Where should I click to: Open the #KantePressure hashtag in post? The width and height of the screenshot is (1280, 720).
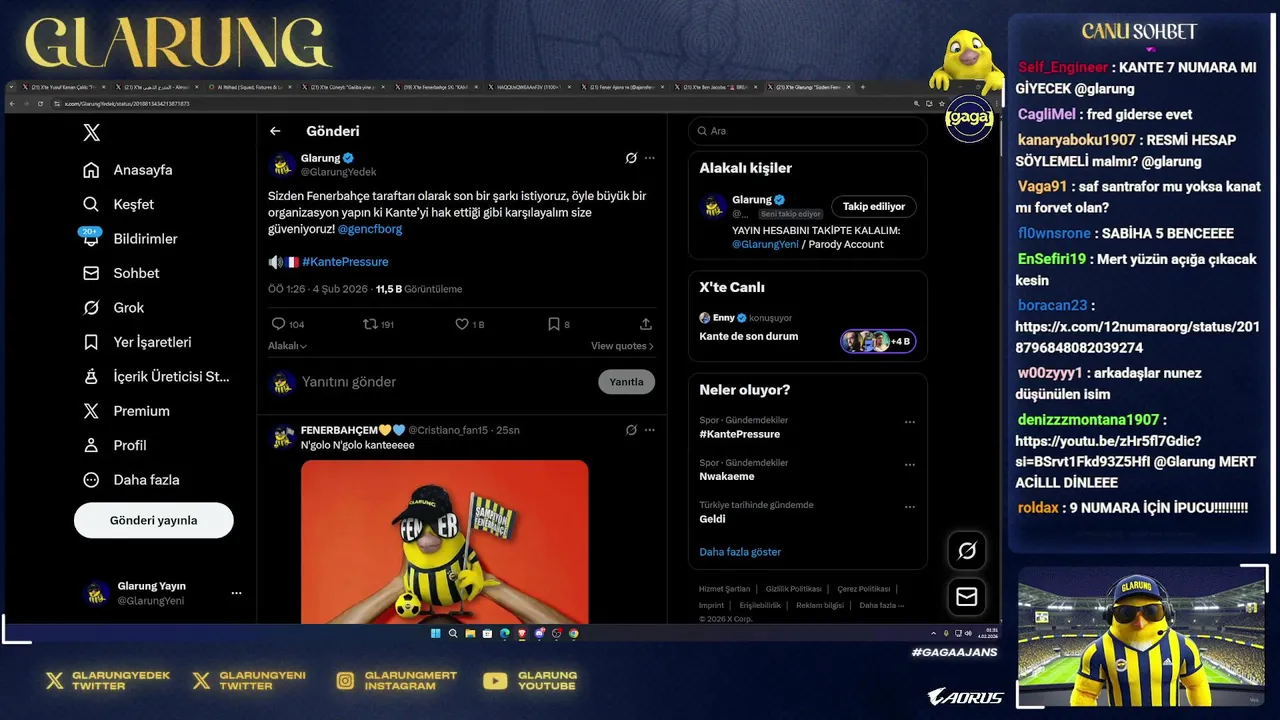point(345,262)
